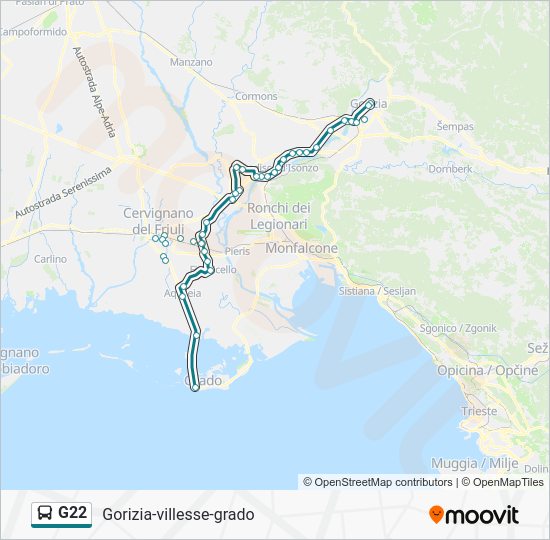Open the OpenMapTiles attribution link
This screenshot has width=550, height=540.
coord(503,482)
